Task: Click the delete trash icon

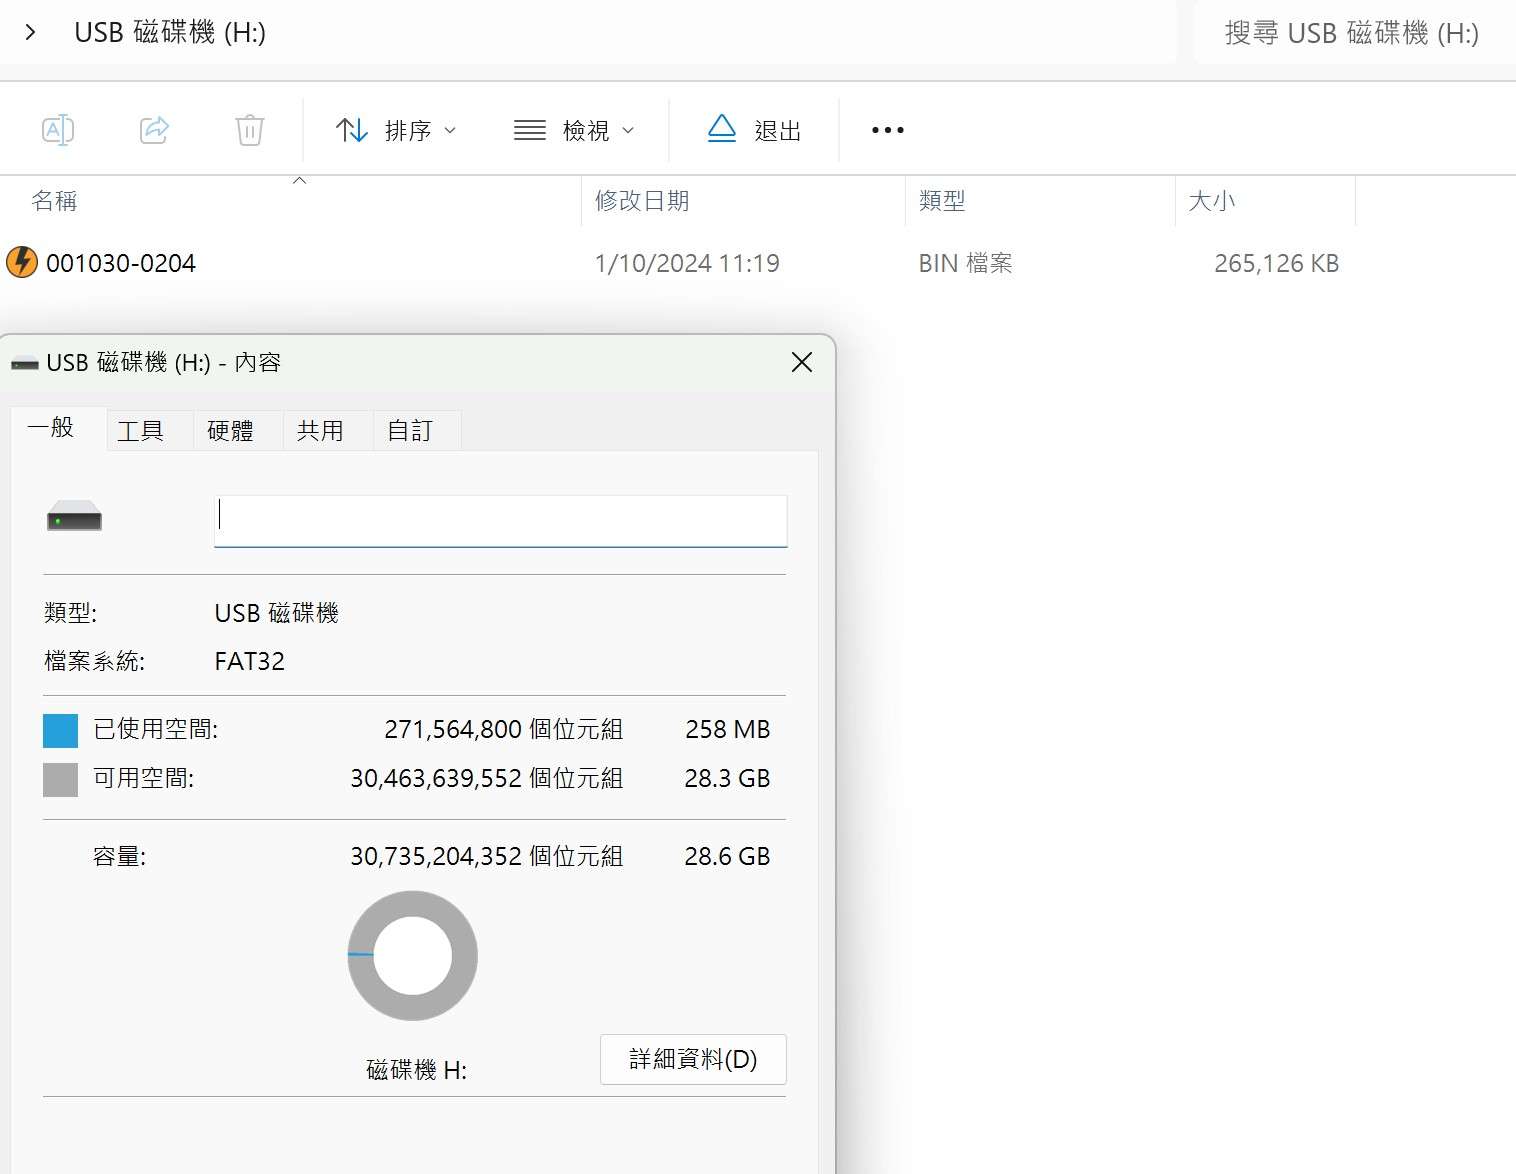Action: click(250, 130)
